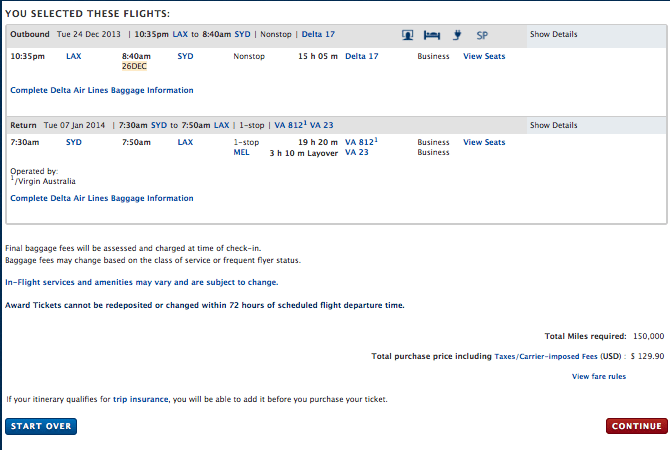
Task: Click Tue 07 Jan 2014 return date
Action: click(x=74, y=125)
